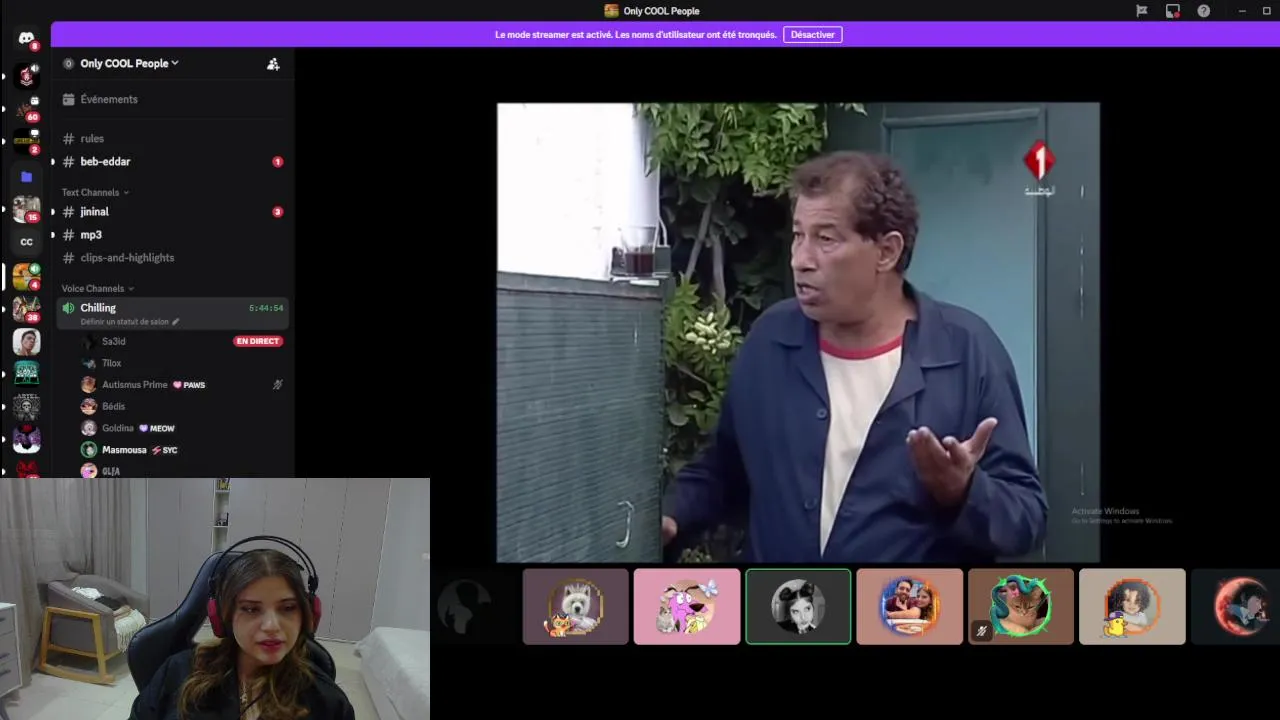Viewport: 1280px width, 720px height.
Task: Collapse the Text Channels category
Action: pos(95,192)
